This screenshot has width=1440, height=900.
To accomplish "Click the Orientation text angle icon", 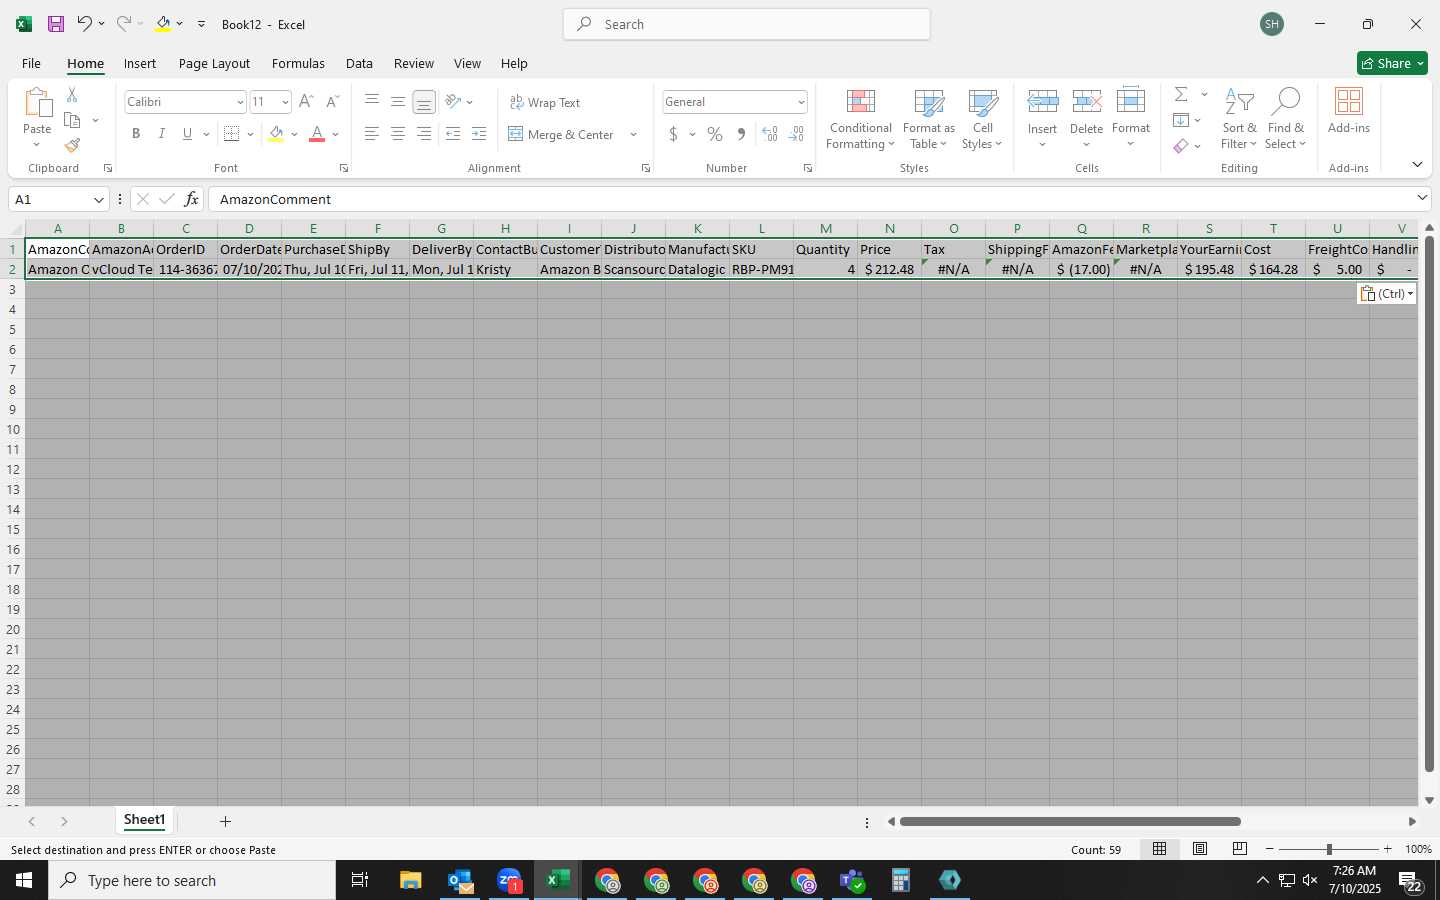I will click(x=453, y=102).
